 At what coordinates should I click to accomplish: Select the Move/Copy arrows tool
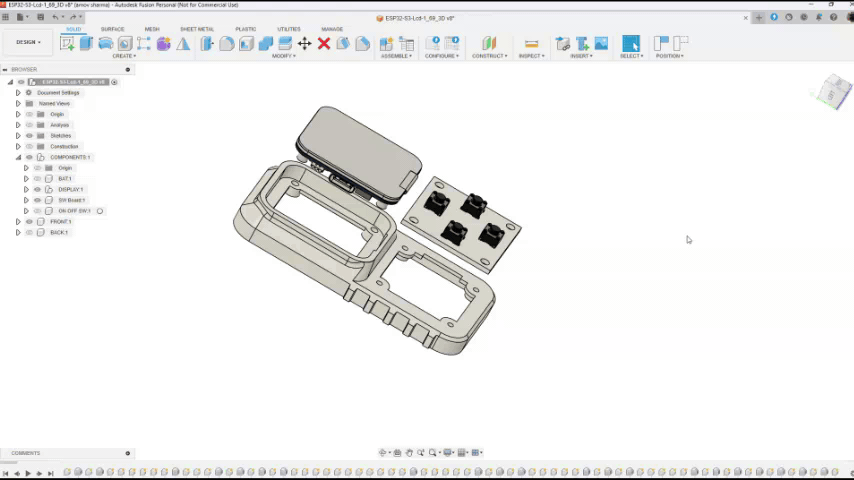[x=304, y=44]
